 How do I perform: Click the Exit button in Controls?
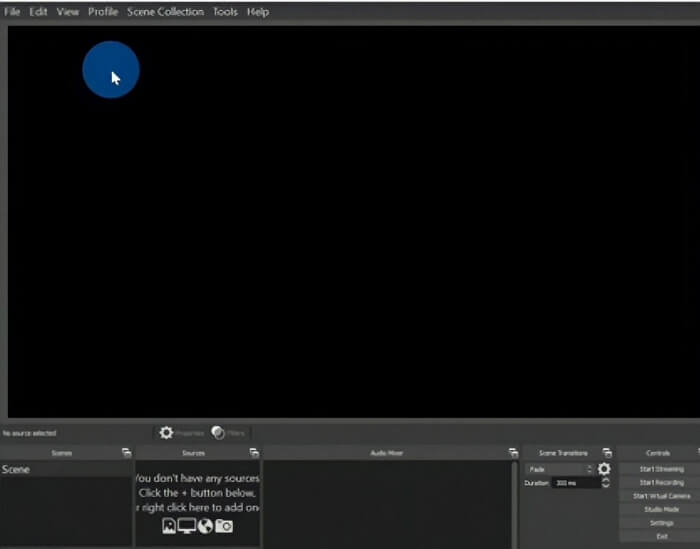pyautogui.click(x=662, y=536)
